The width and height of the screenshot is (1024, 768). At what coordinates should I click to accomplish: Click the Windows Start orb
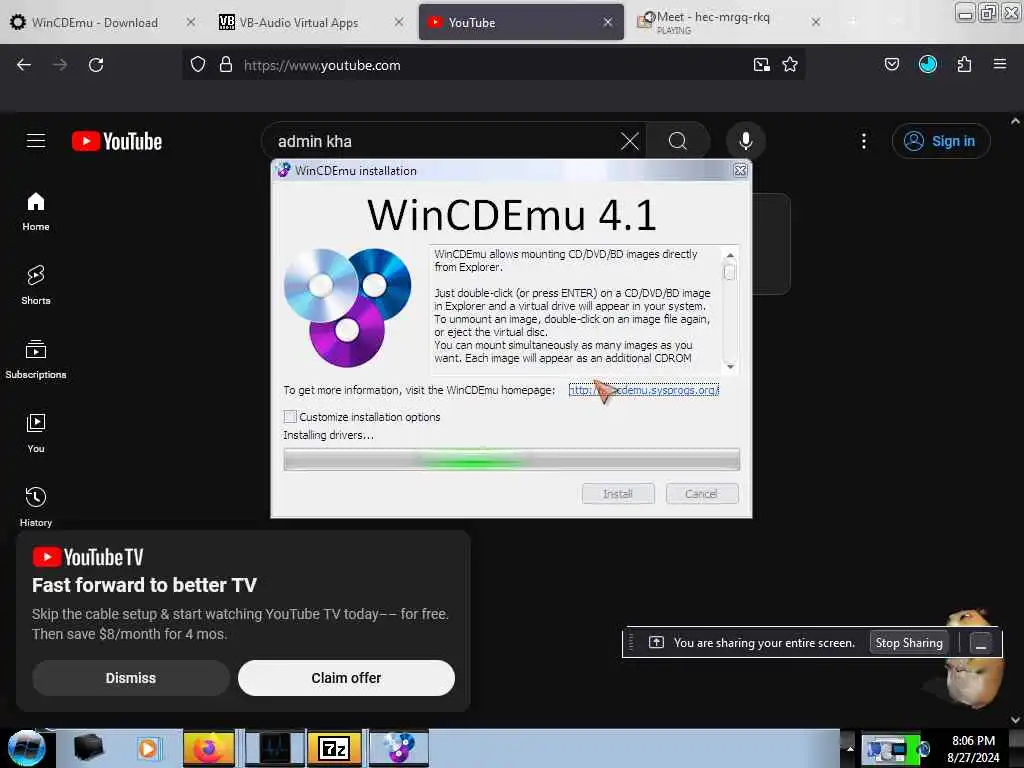click(27, 748)
